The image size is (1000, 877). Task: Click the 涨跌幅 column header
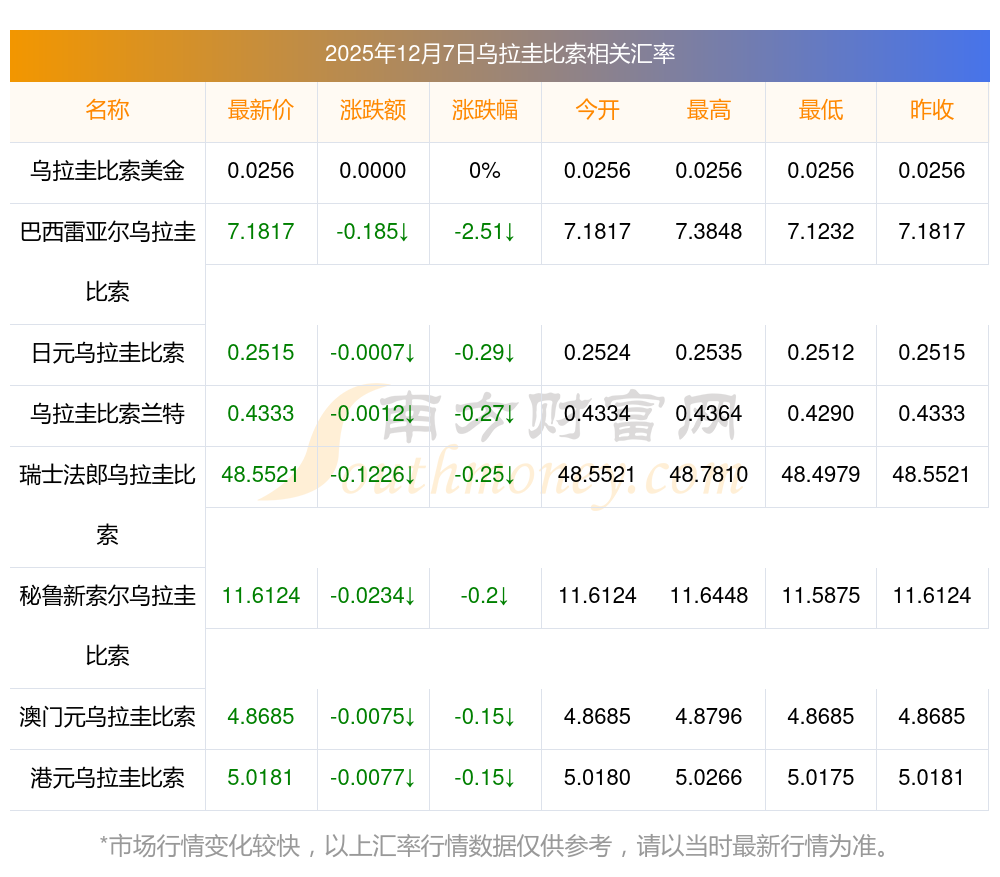pos(485,111)
